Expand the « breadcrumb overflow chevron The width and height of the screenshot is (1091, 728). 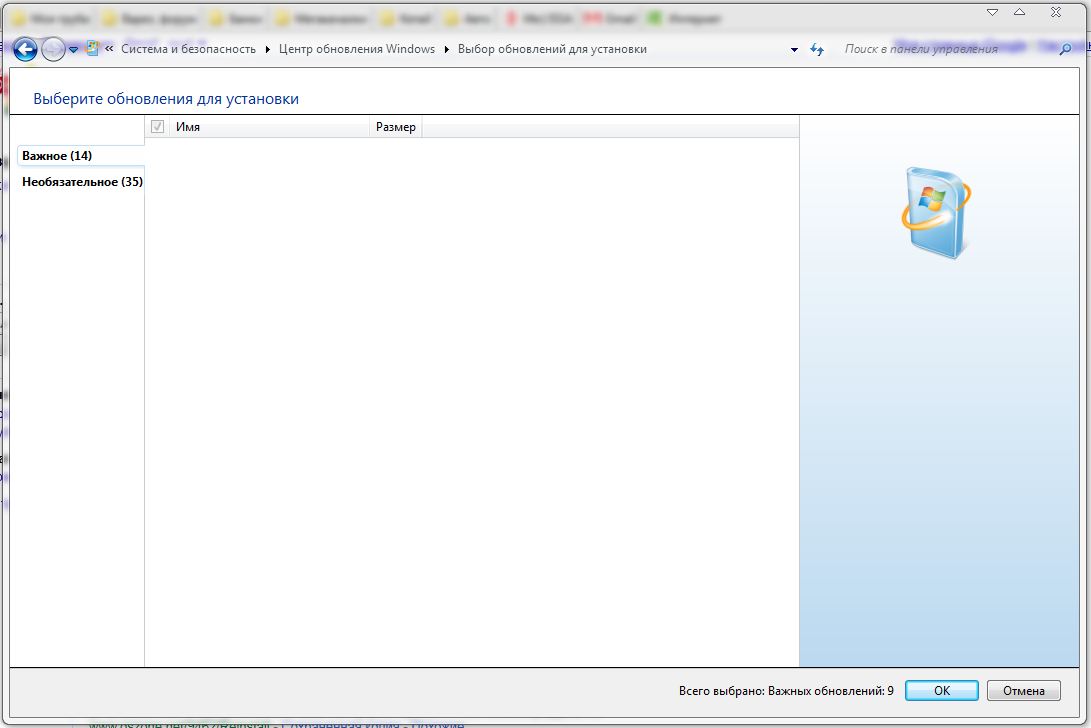click(109, 49)
